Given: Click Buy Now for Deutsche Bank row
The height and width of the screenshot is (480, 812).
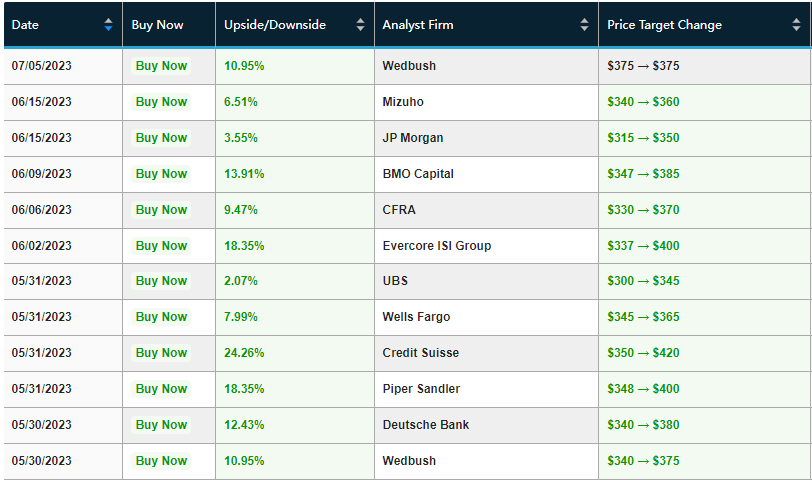Looking at the screenshot, I should click(x=161, y=425).
